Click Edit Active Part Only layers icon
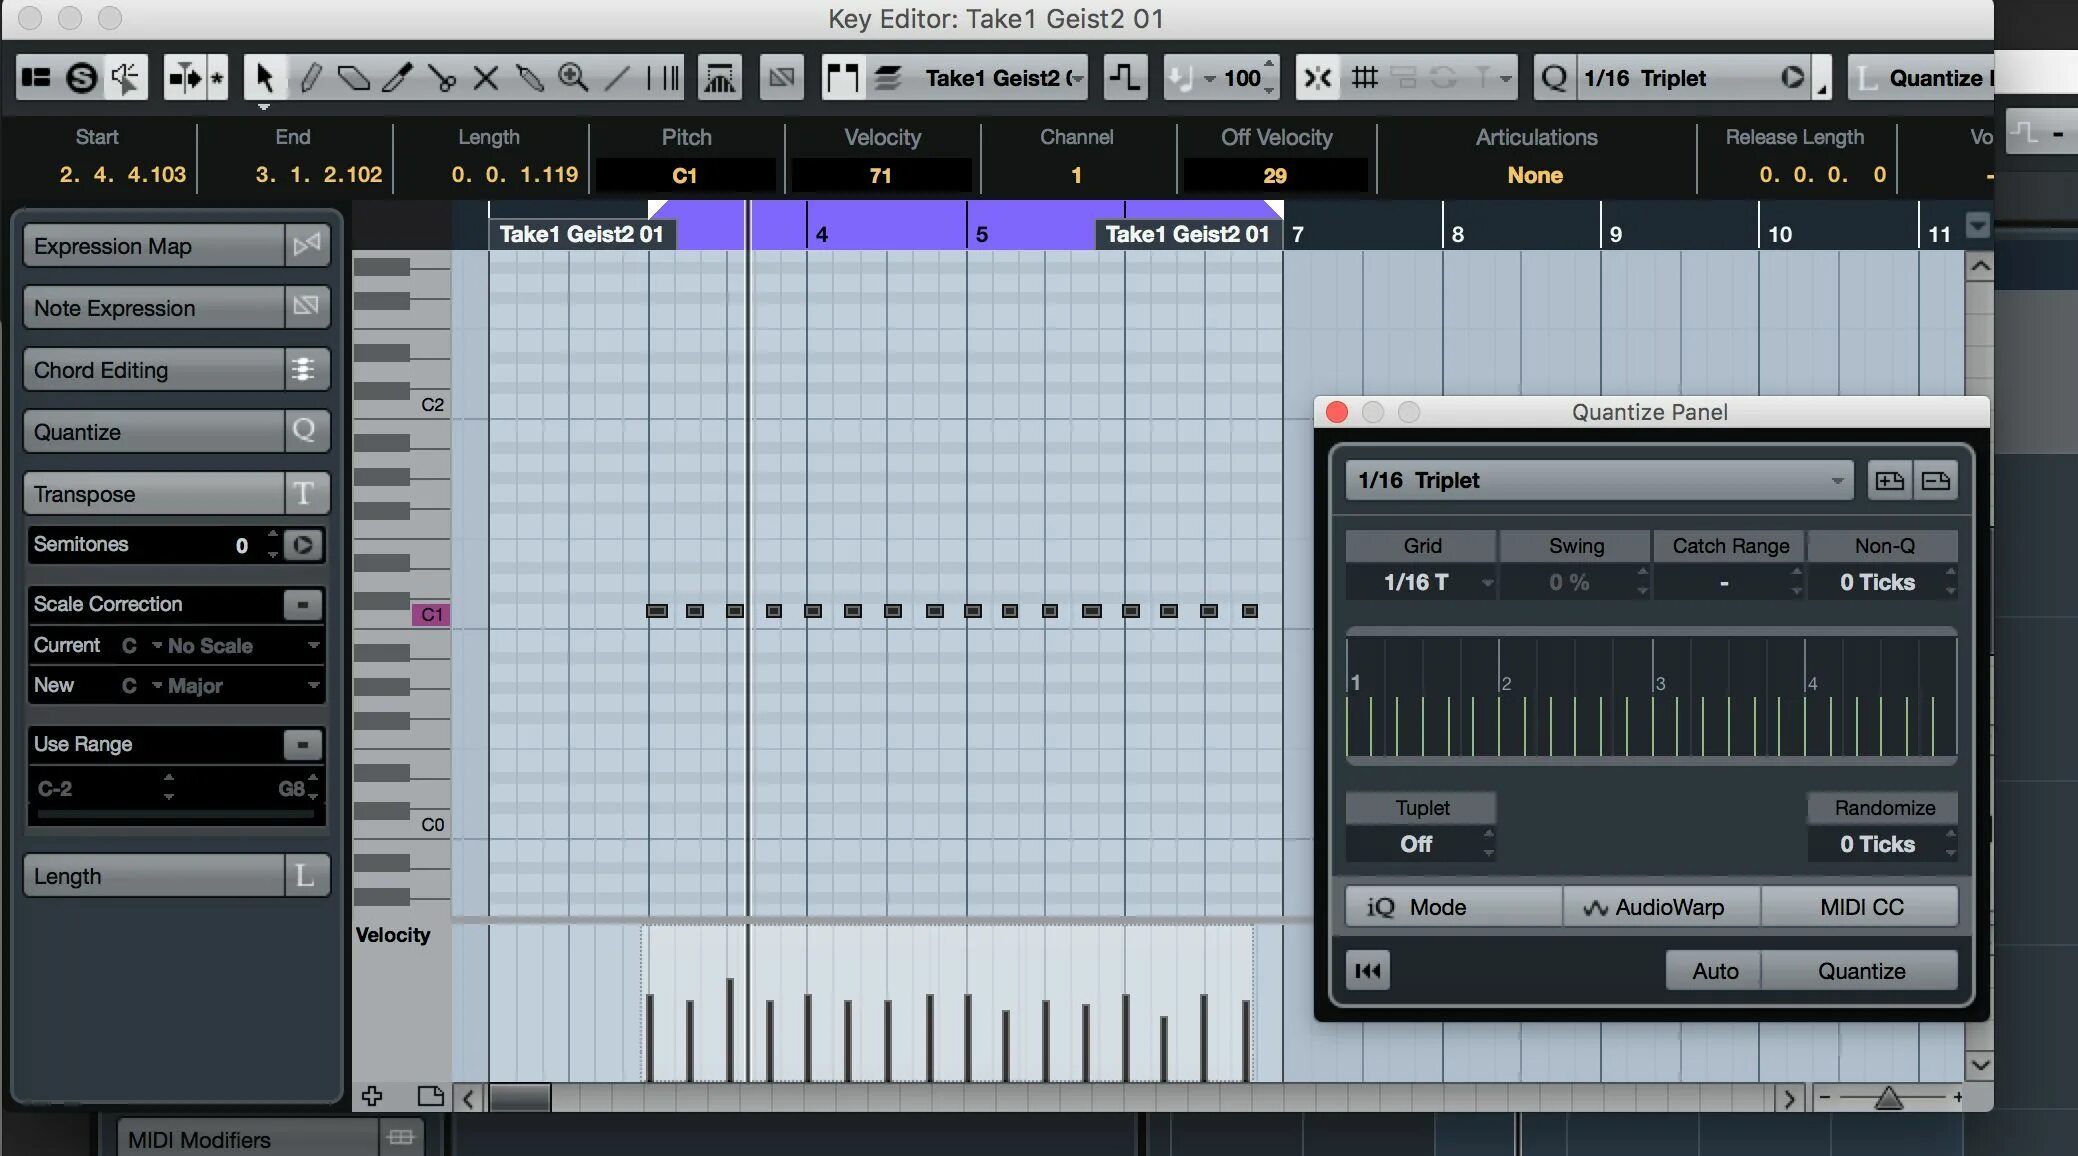The height and width of the screenshot is (1156, 2078). pos(887,77)
